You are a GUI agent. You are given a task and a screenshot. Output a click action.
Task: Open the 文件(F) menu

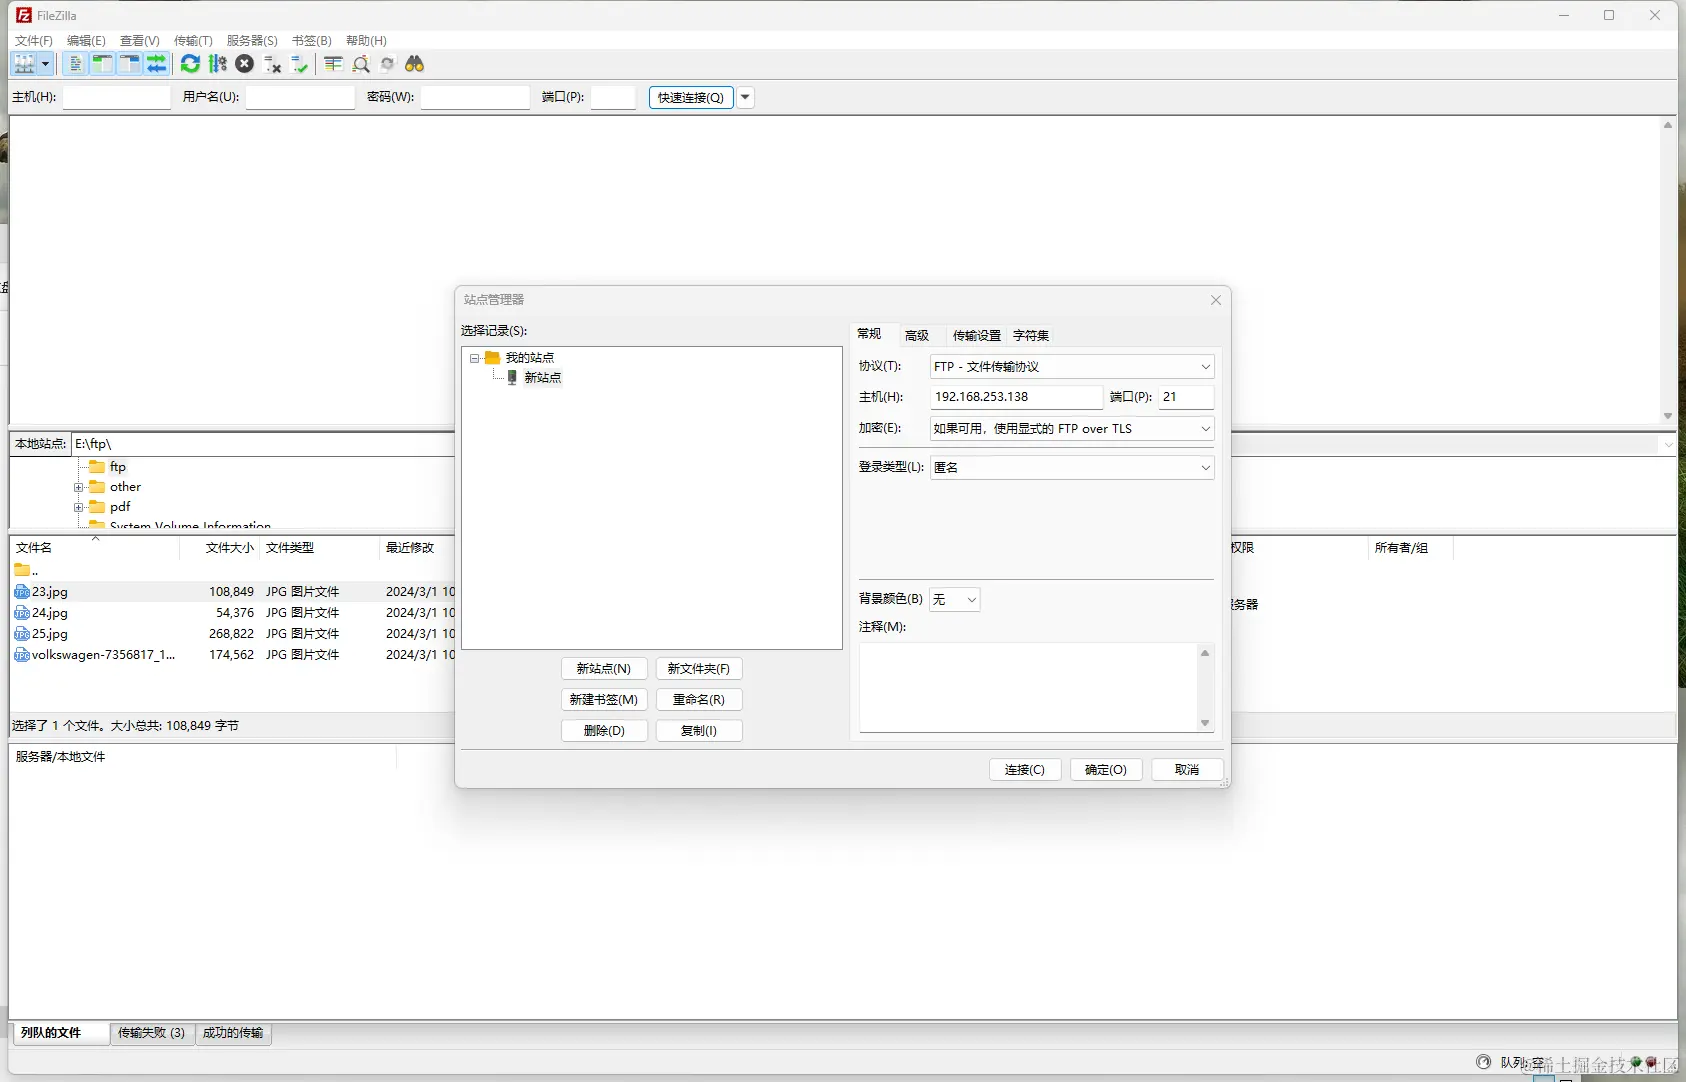click(34, 41)
